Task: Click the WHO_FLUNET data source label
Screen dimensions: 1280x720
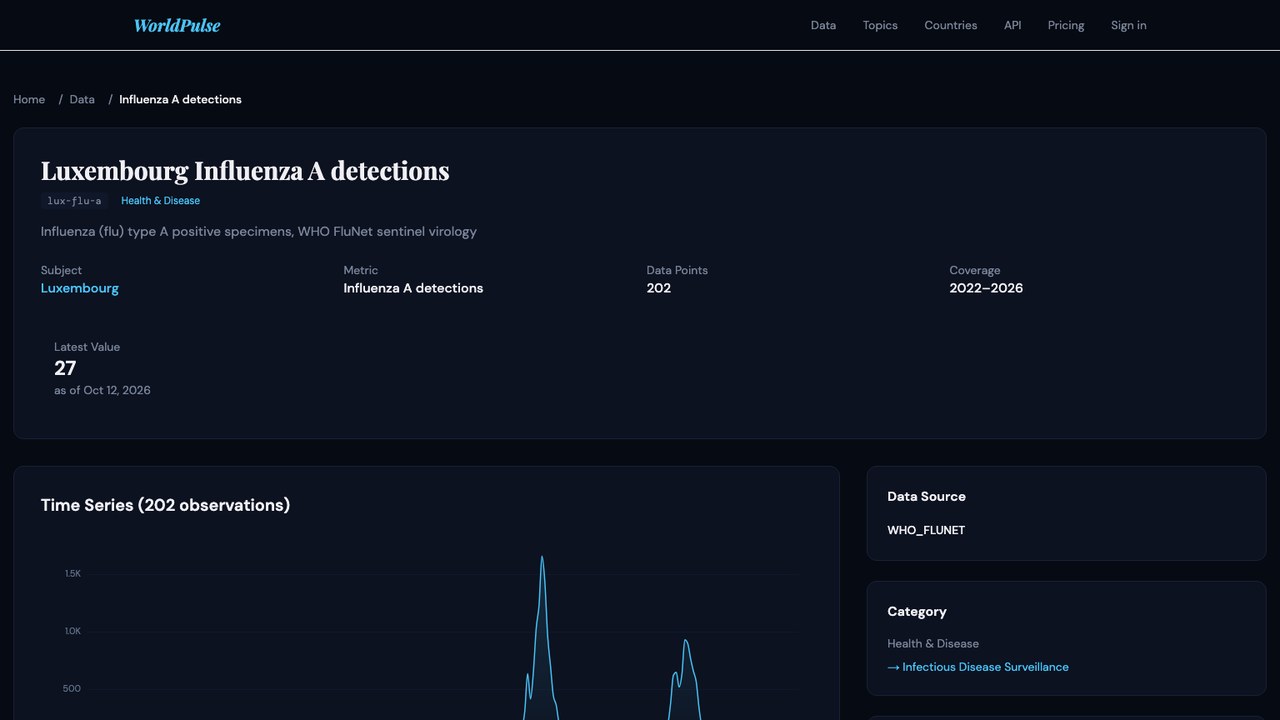Action: click(926, 530)
